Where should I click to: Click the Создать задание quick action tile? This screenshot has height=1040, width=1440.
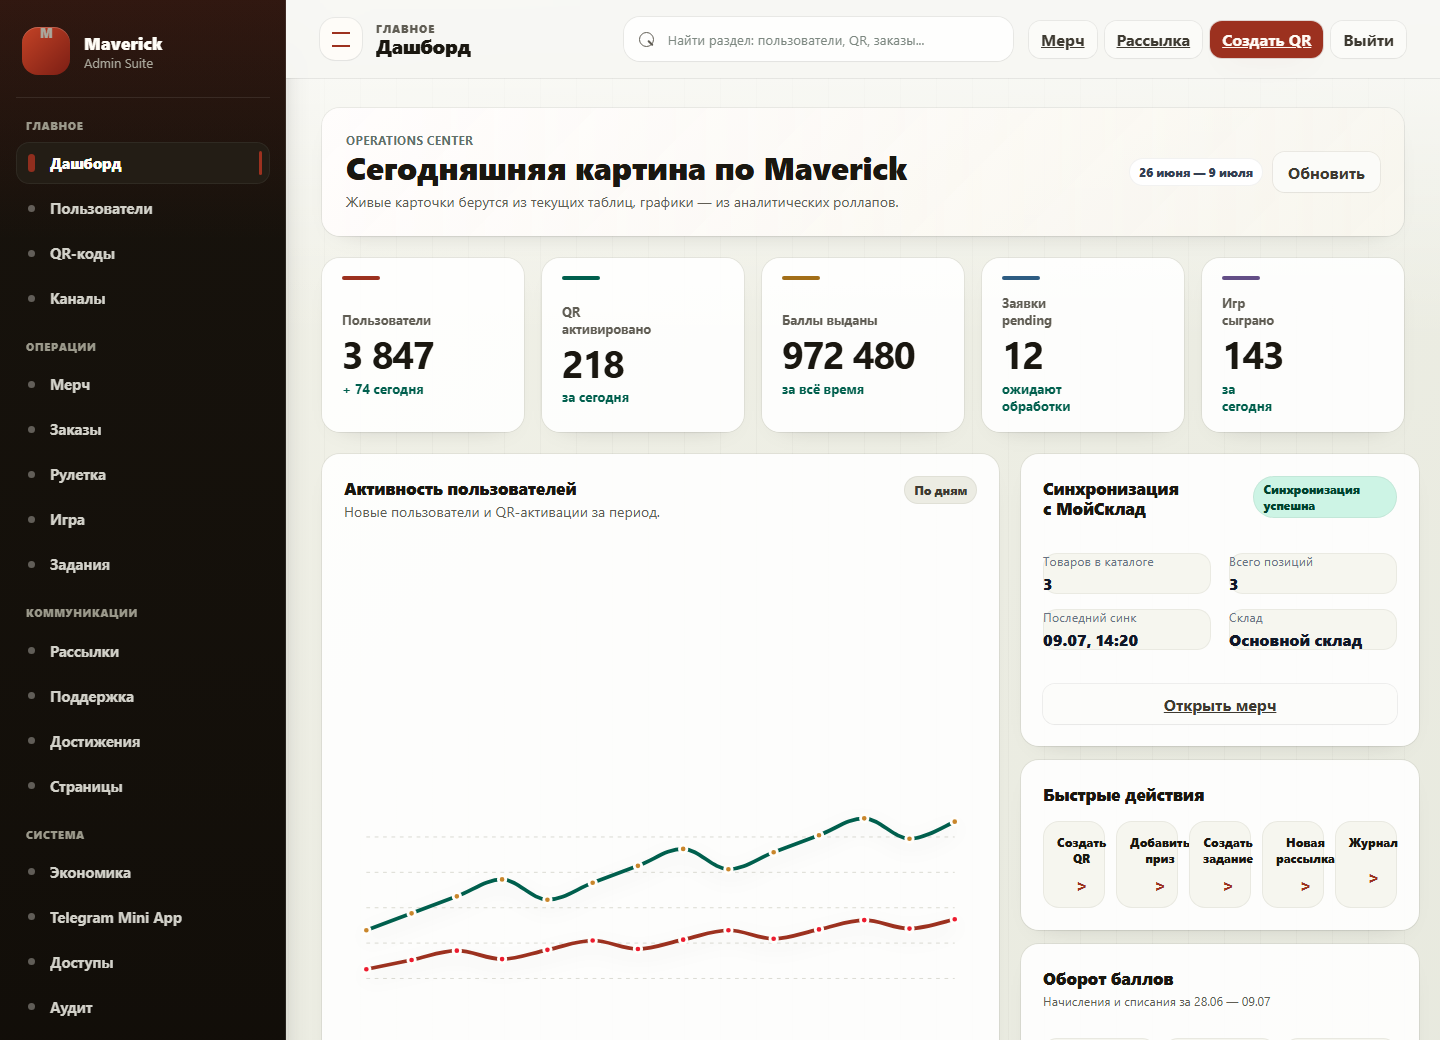tap(1220, 864)
